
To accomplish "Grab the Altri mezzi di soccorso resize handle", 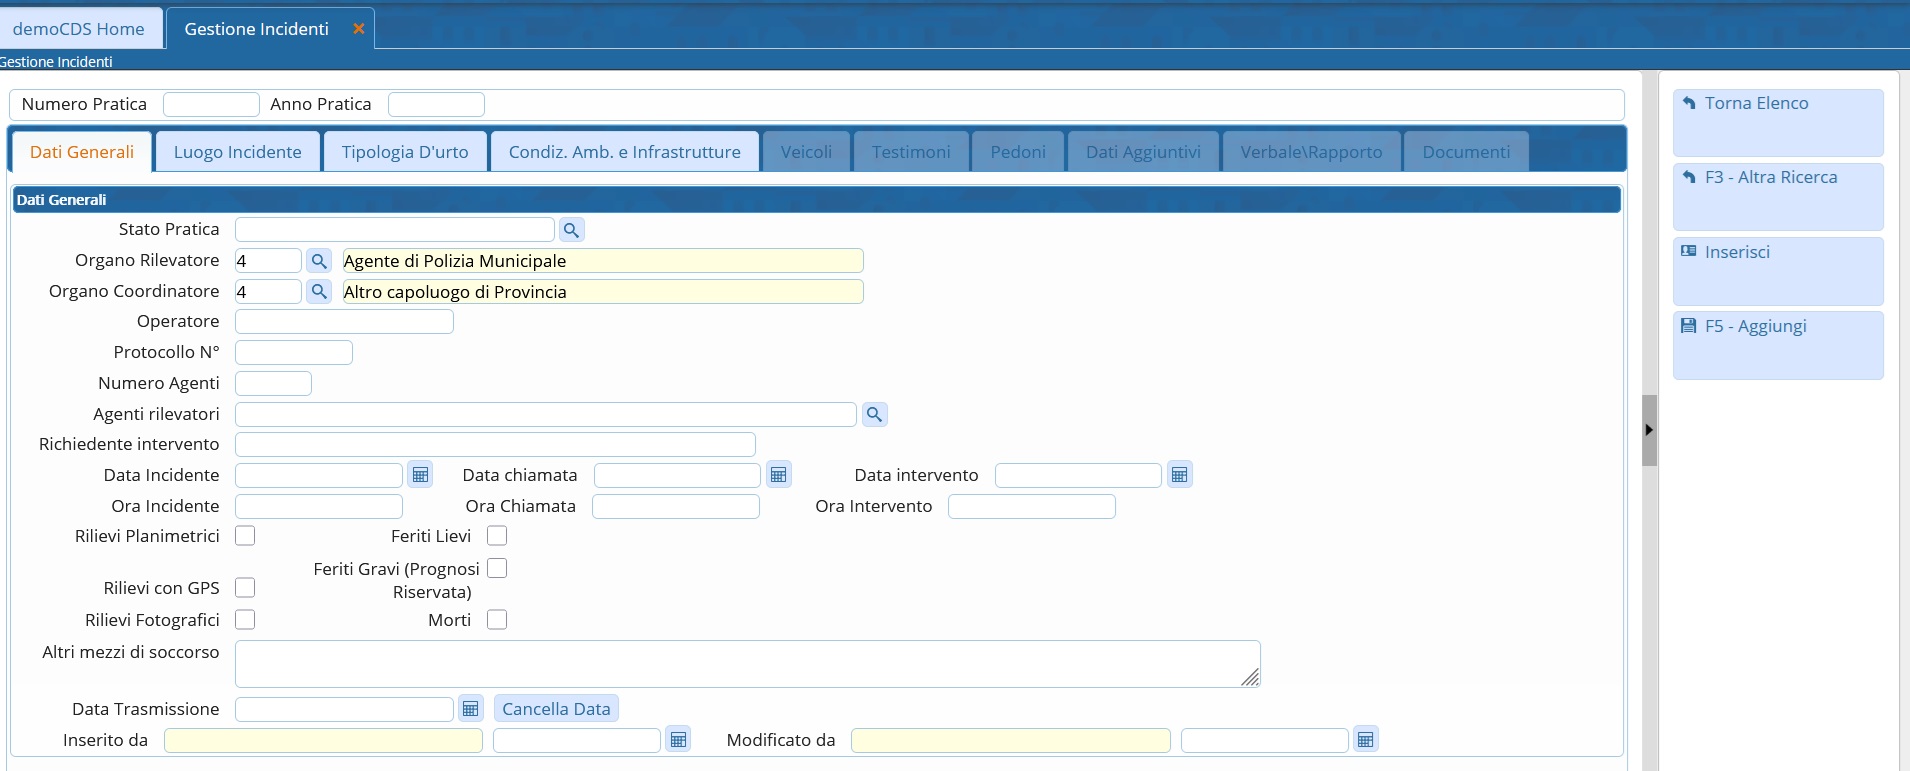I will 1251,678.
